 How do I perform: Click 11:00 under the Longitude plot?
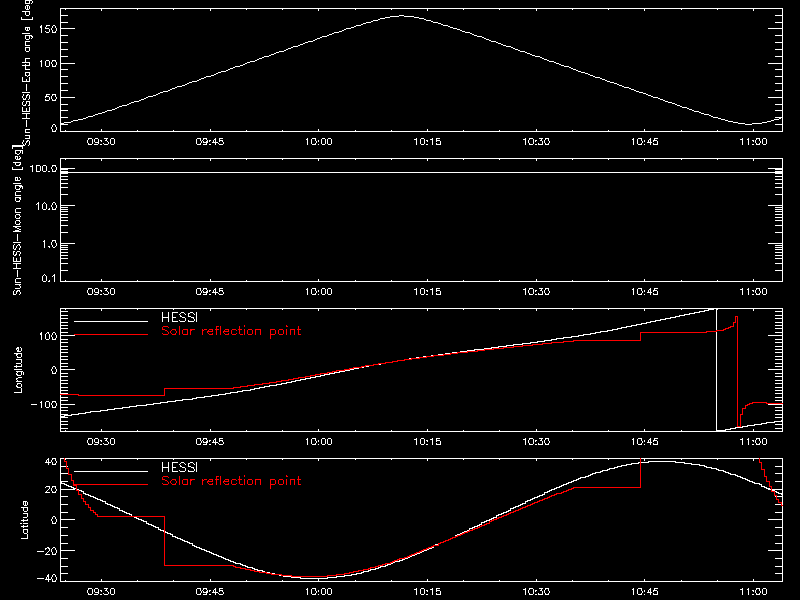(754, 442)
